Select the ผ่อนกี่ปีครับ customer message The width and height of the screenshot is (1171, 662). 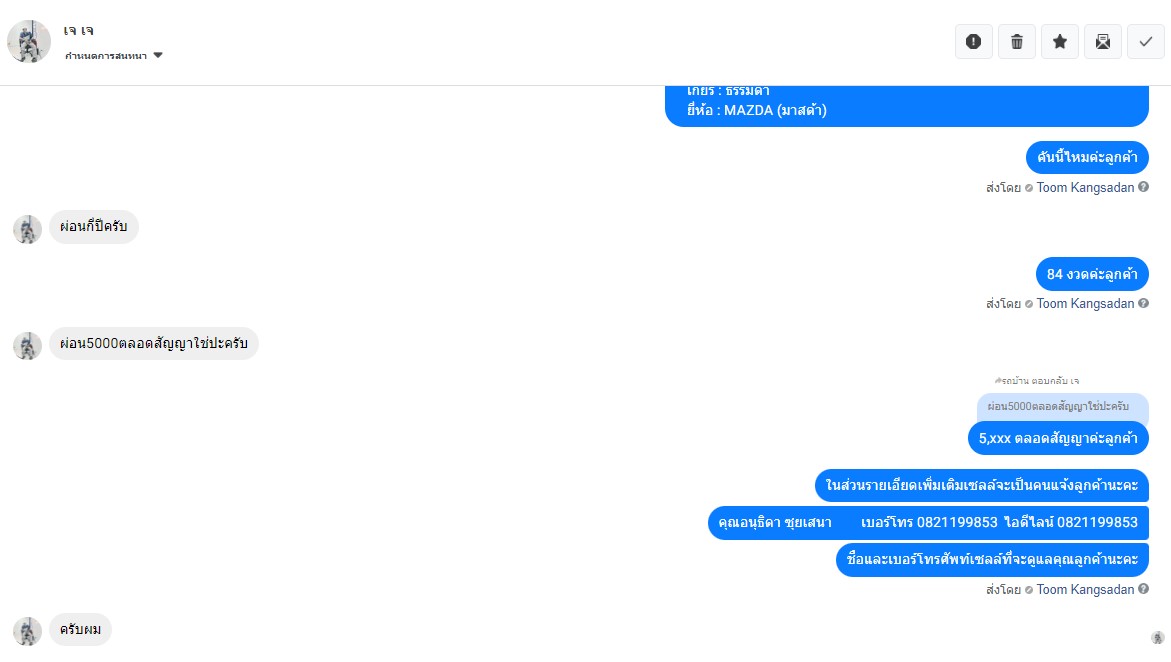click(94, 226)
